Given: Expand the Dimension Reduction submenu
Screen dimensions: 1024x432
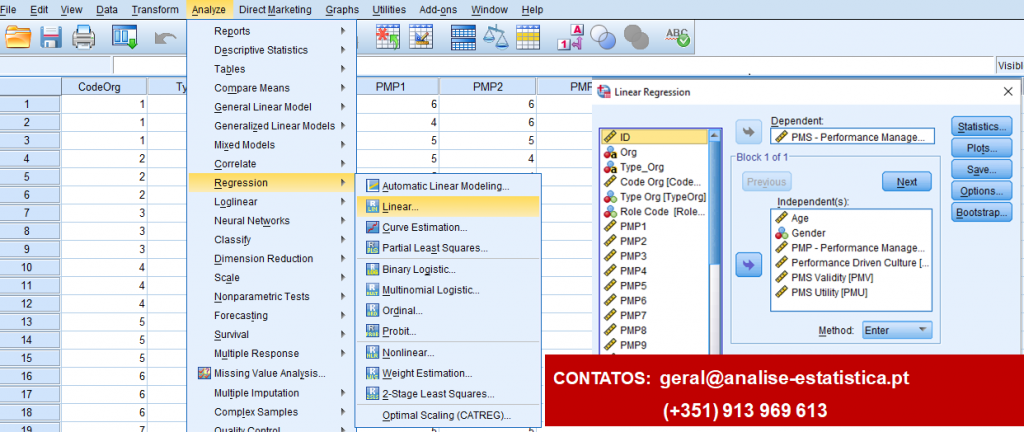Looking at the screenshot, I should point(272,258).
